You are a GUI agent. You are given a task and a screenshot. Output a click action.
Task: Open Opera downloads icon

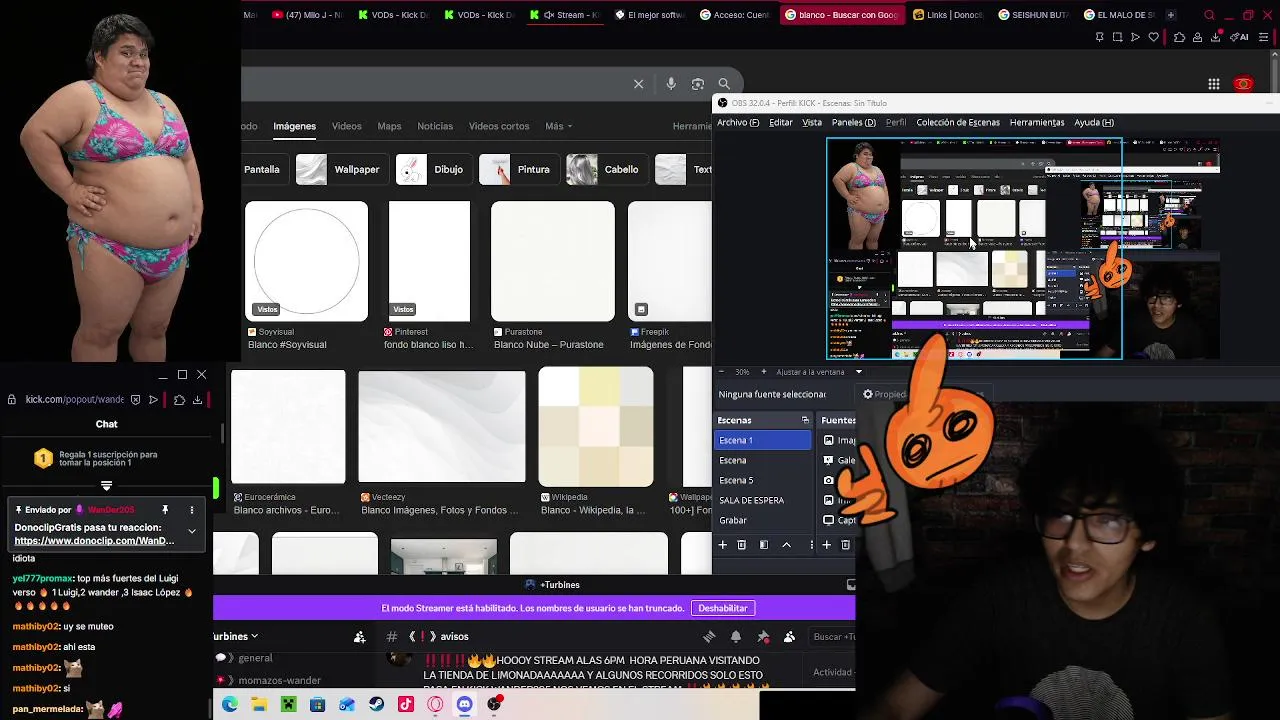point(1216,37)
